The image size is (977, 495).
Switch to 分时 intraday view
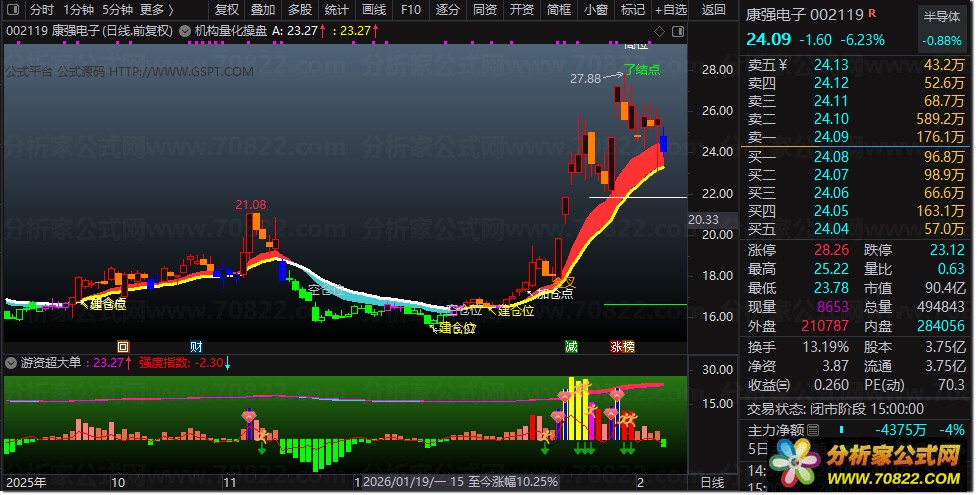[x=42, y=9]
